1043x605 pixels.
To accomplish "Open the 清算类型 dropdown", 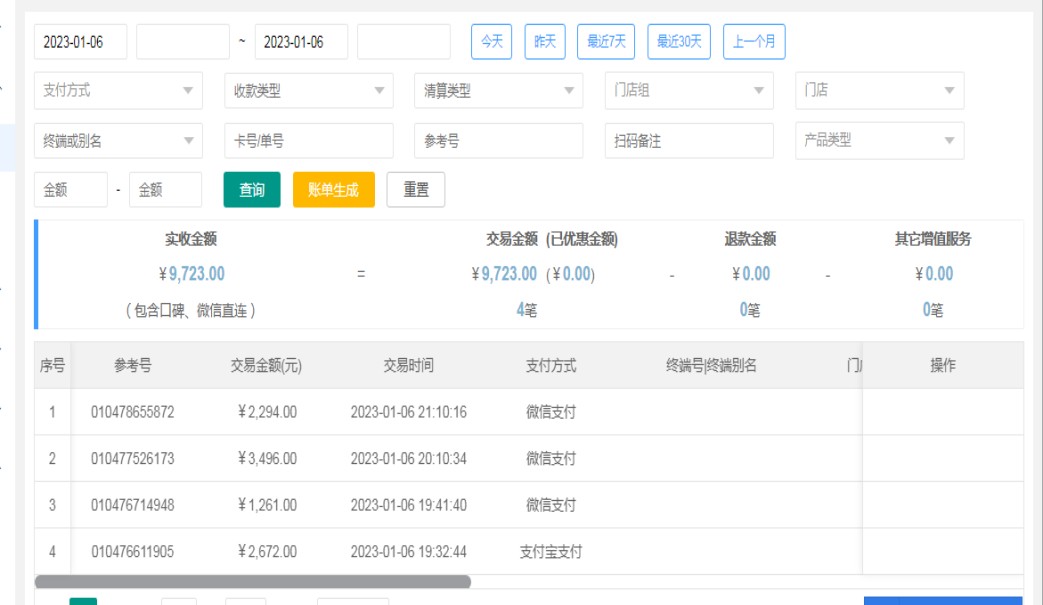I will pos(498,90).
